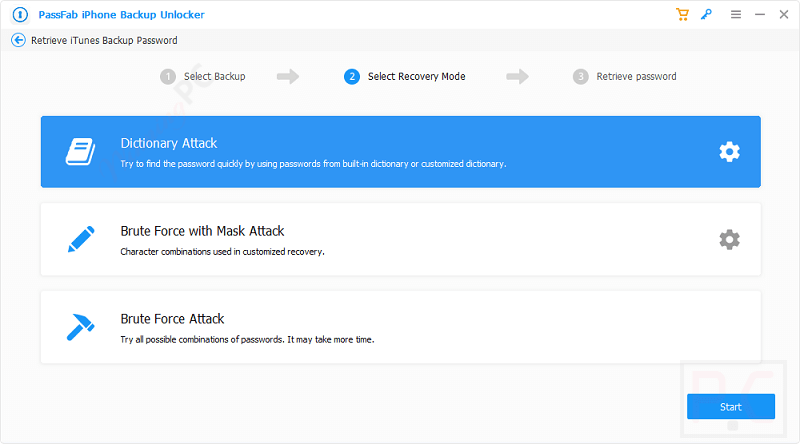Go back using the arrow icon
800x444 pixels.
pos(18,40)
